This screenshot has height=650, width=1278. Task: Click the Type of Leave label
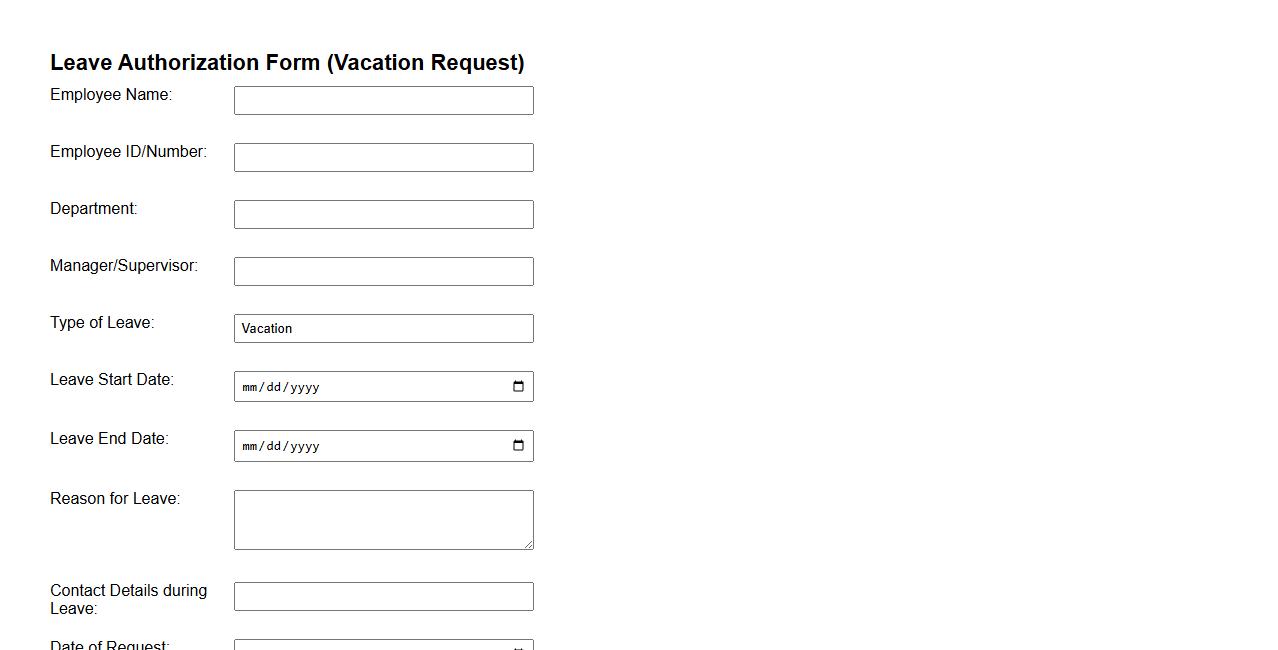[101, 322]
